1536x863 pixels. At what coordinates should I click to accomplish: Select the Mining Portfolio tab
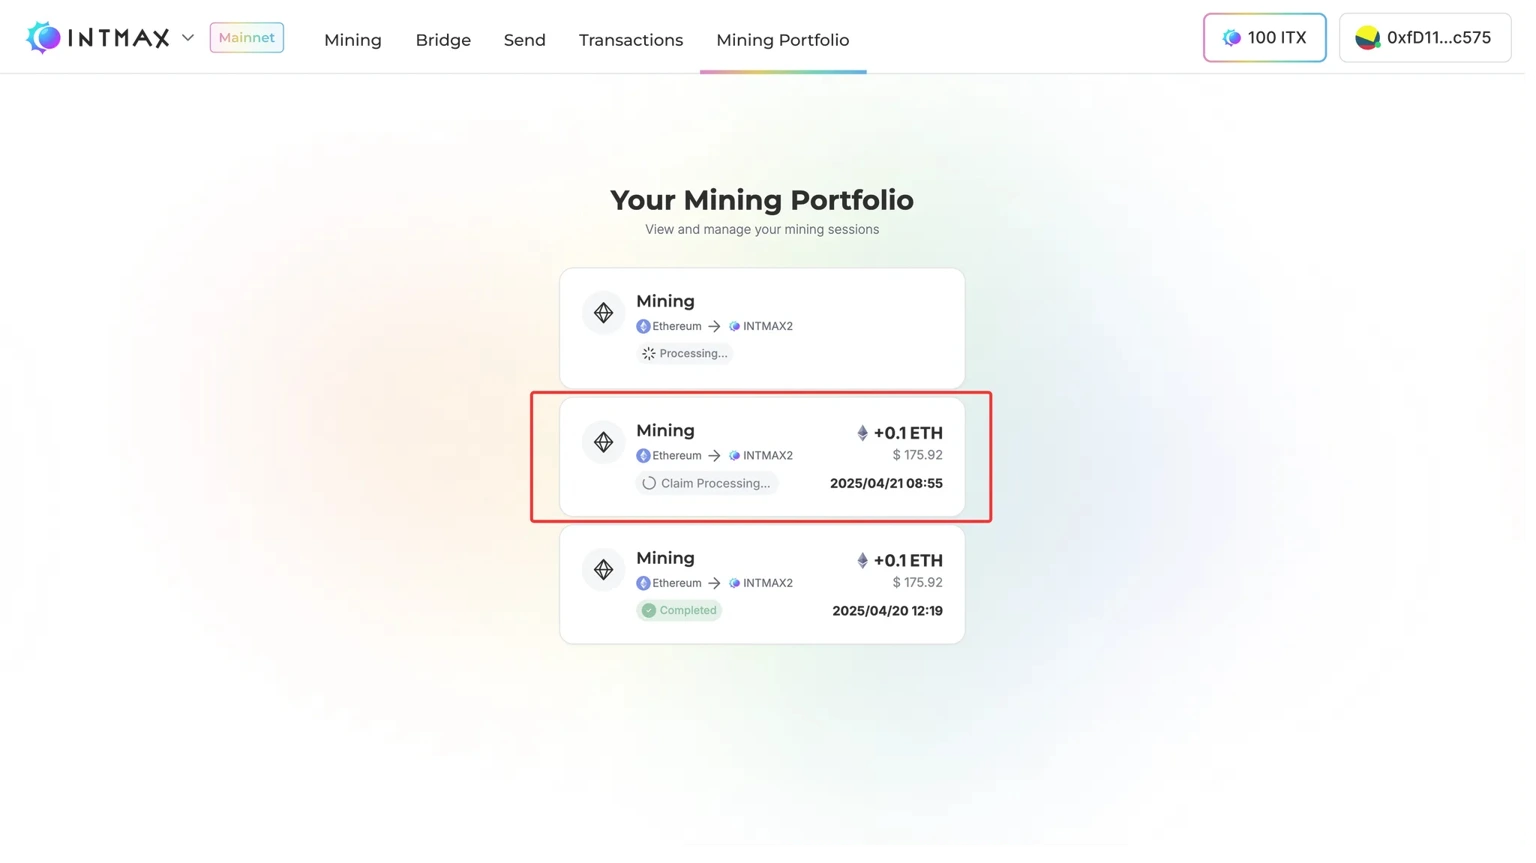(782, 40)
